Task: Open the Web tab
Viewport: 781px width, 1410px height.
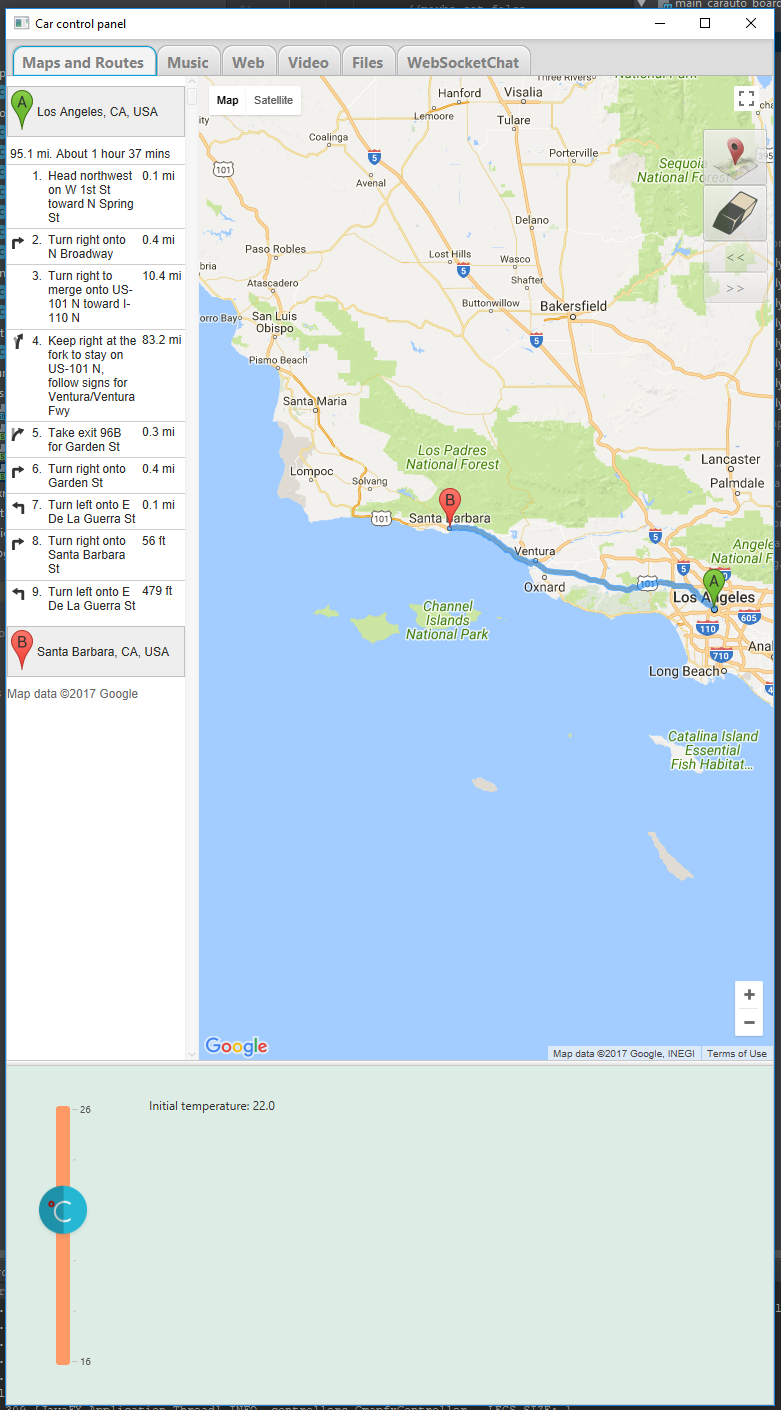Action: [248, 62]
